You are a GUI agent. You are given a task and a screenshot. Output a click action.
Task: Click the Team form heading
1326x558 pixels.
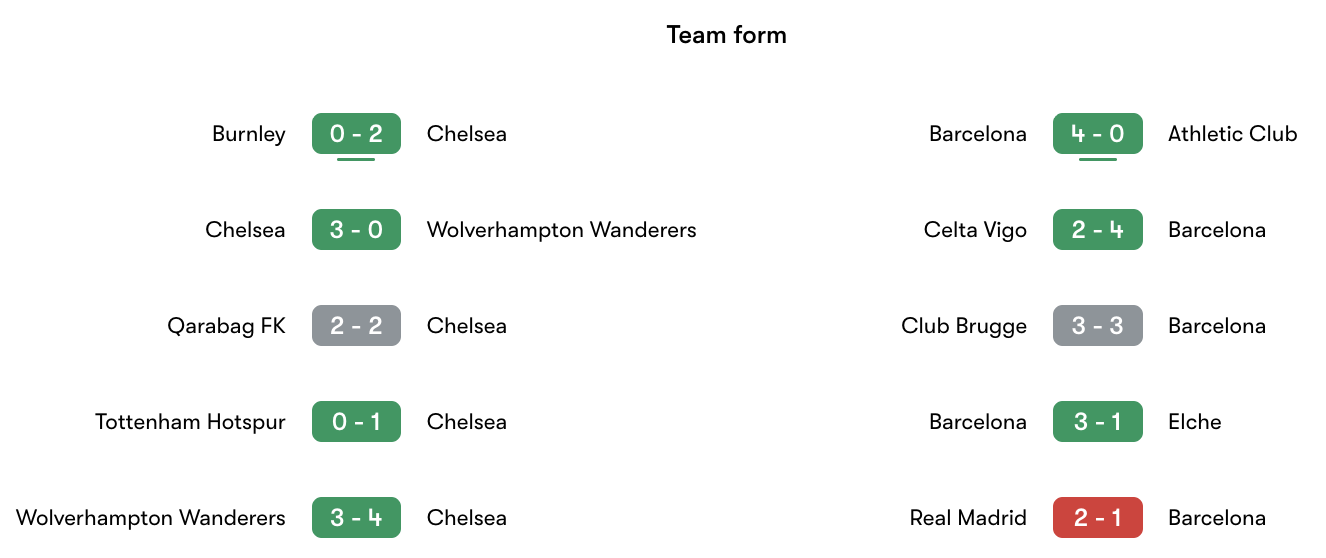pos(726,35)
